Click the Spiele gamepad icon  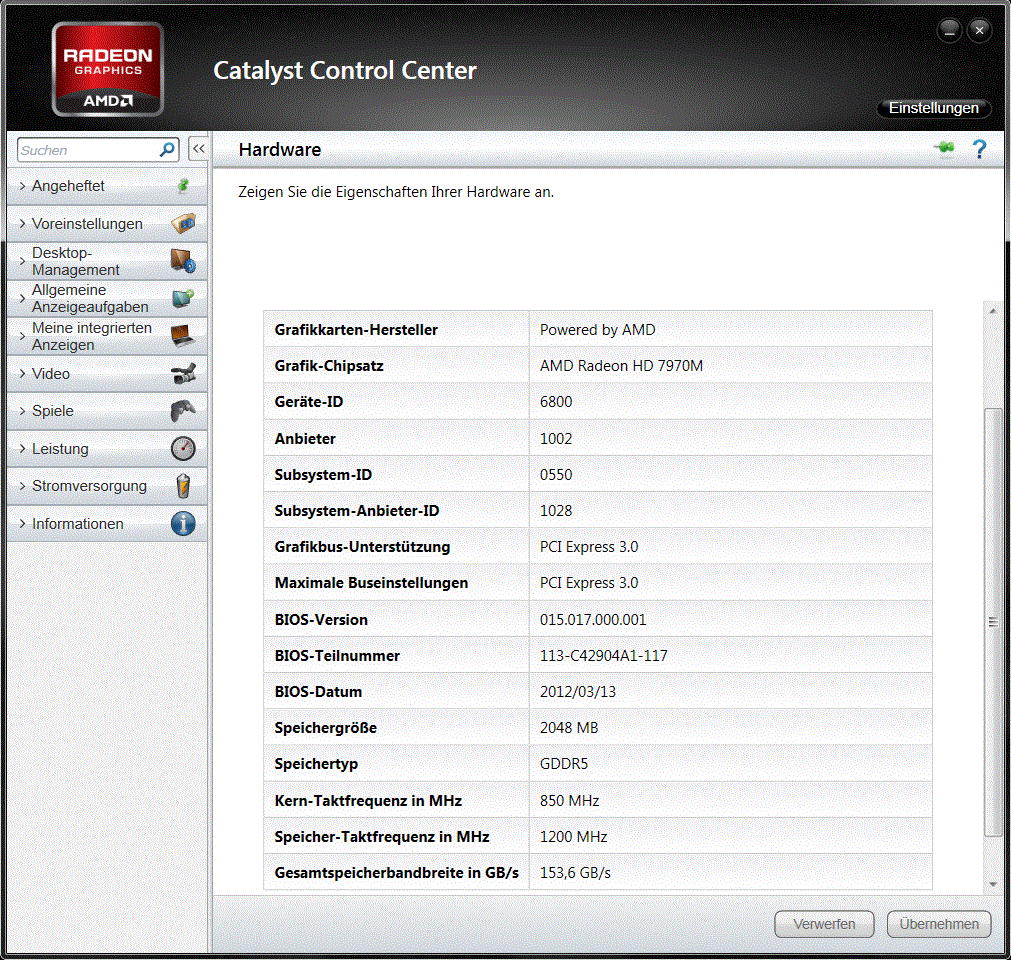183,411
